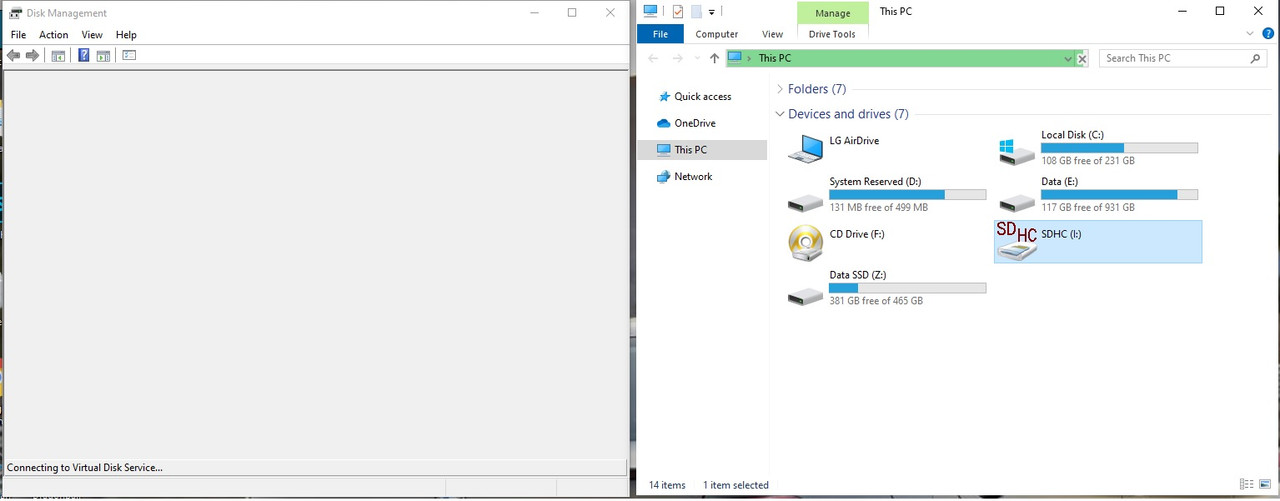Click Data SSD (Z:) capacity usage bar

[x=907, y=288]
